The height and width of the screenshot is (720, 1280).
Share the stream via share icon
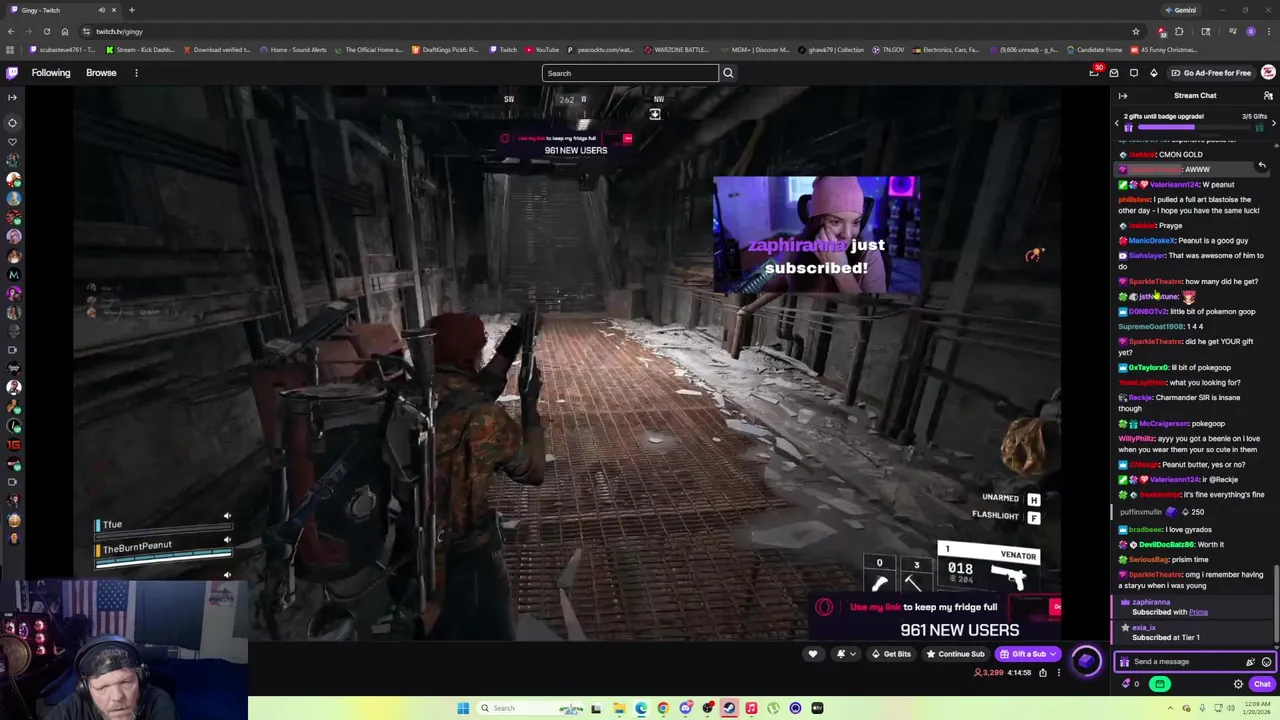tap(1042, 673)
